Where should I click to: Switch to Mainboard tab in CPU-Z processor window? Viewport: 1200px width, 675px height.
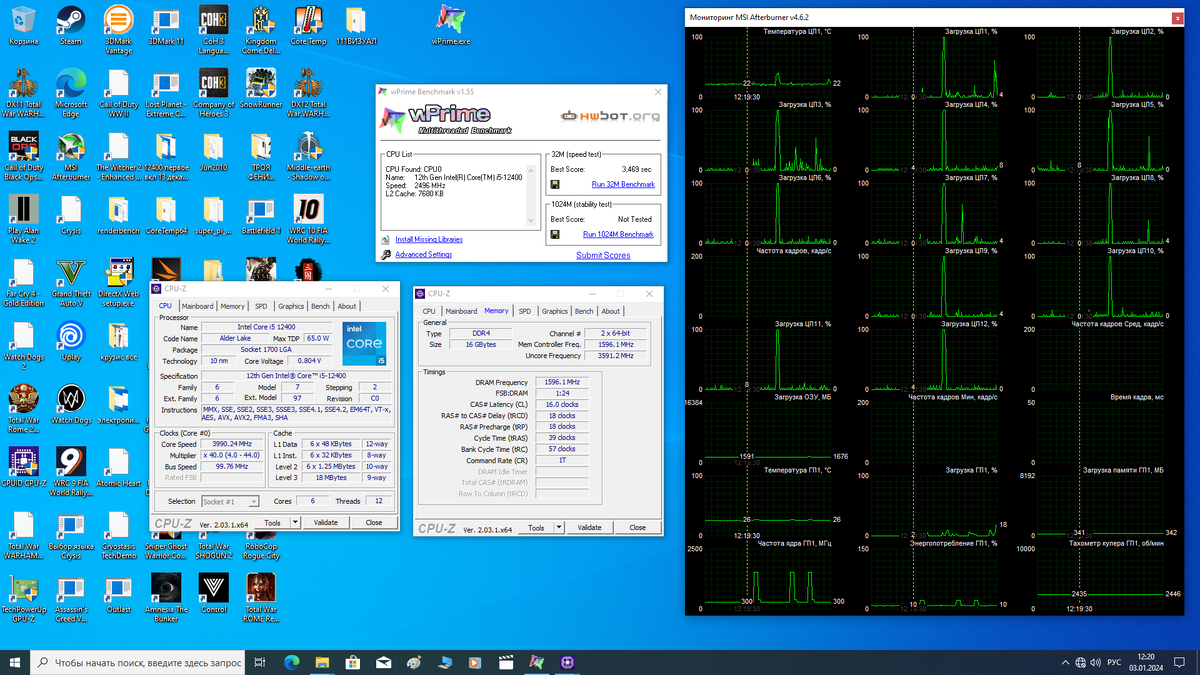point(197,306)
